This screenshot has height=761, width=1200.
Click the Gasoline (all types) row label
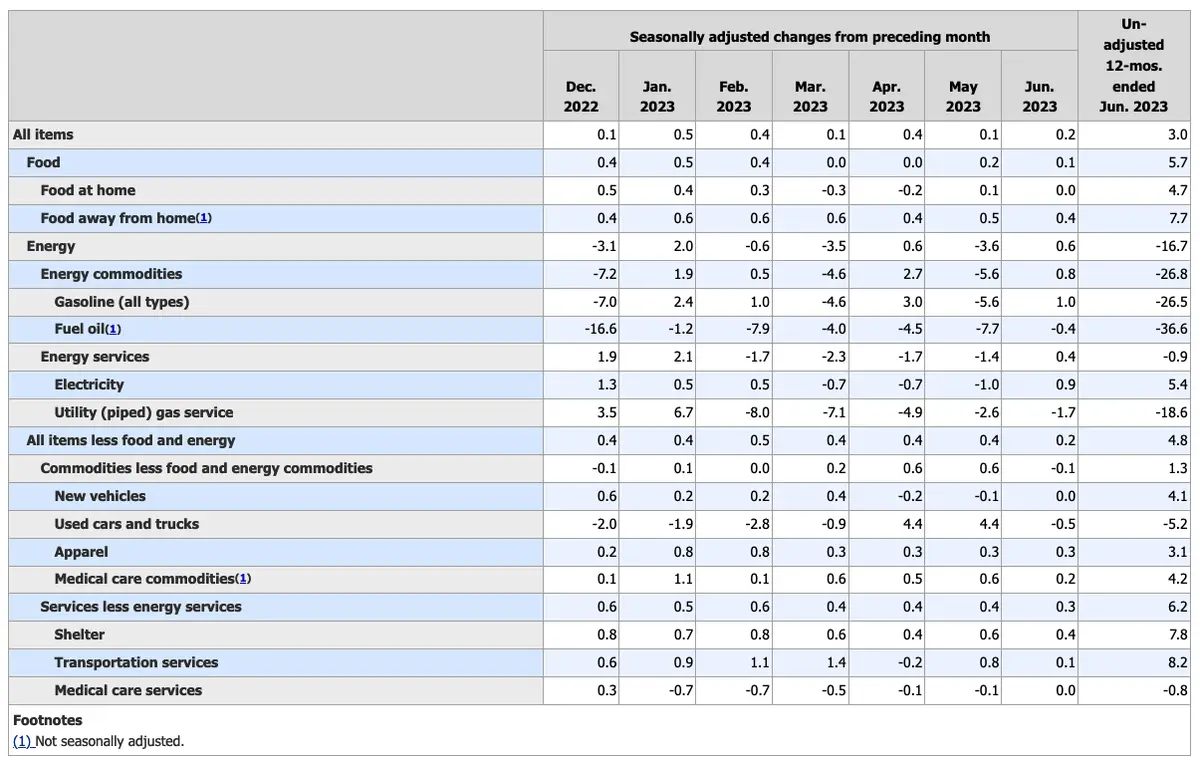(x=122, y=301)
